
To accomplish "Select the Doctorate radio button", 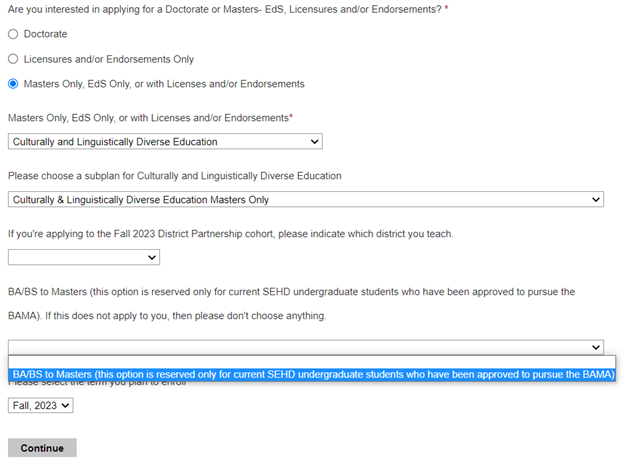I will (13, 34).
